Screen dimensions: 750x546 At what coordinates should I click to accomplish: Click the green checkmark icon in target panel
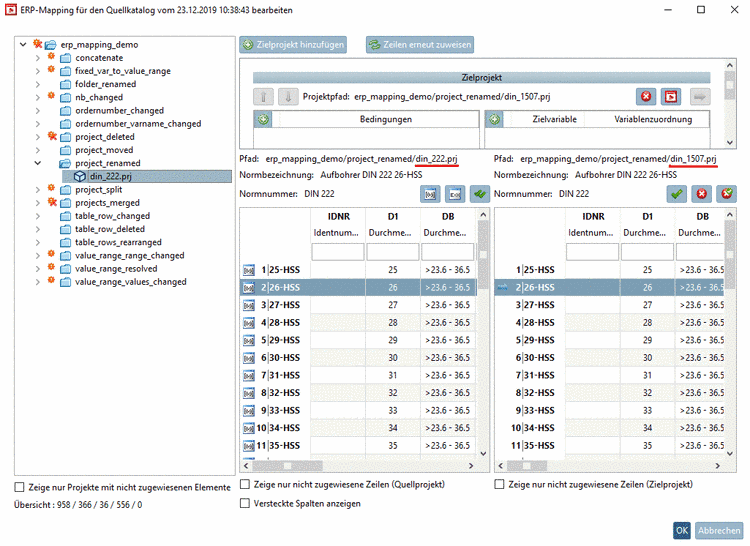(x=676, y=194)
